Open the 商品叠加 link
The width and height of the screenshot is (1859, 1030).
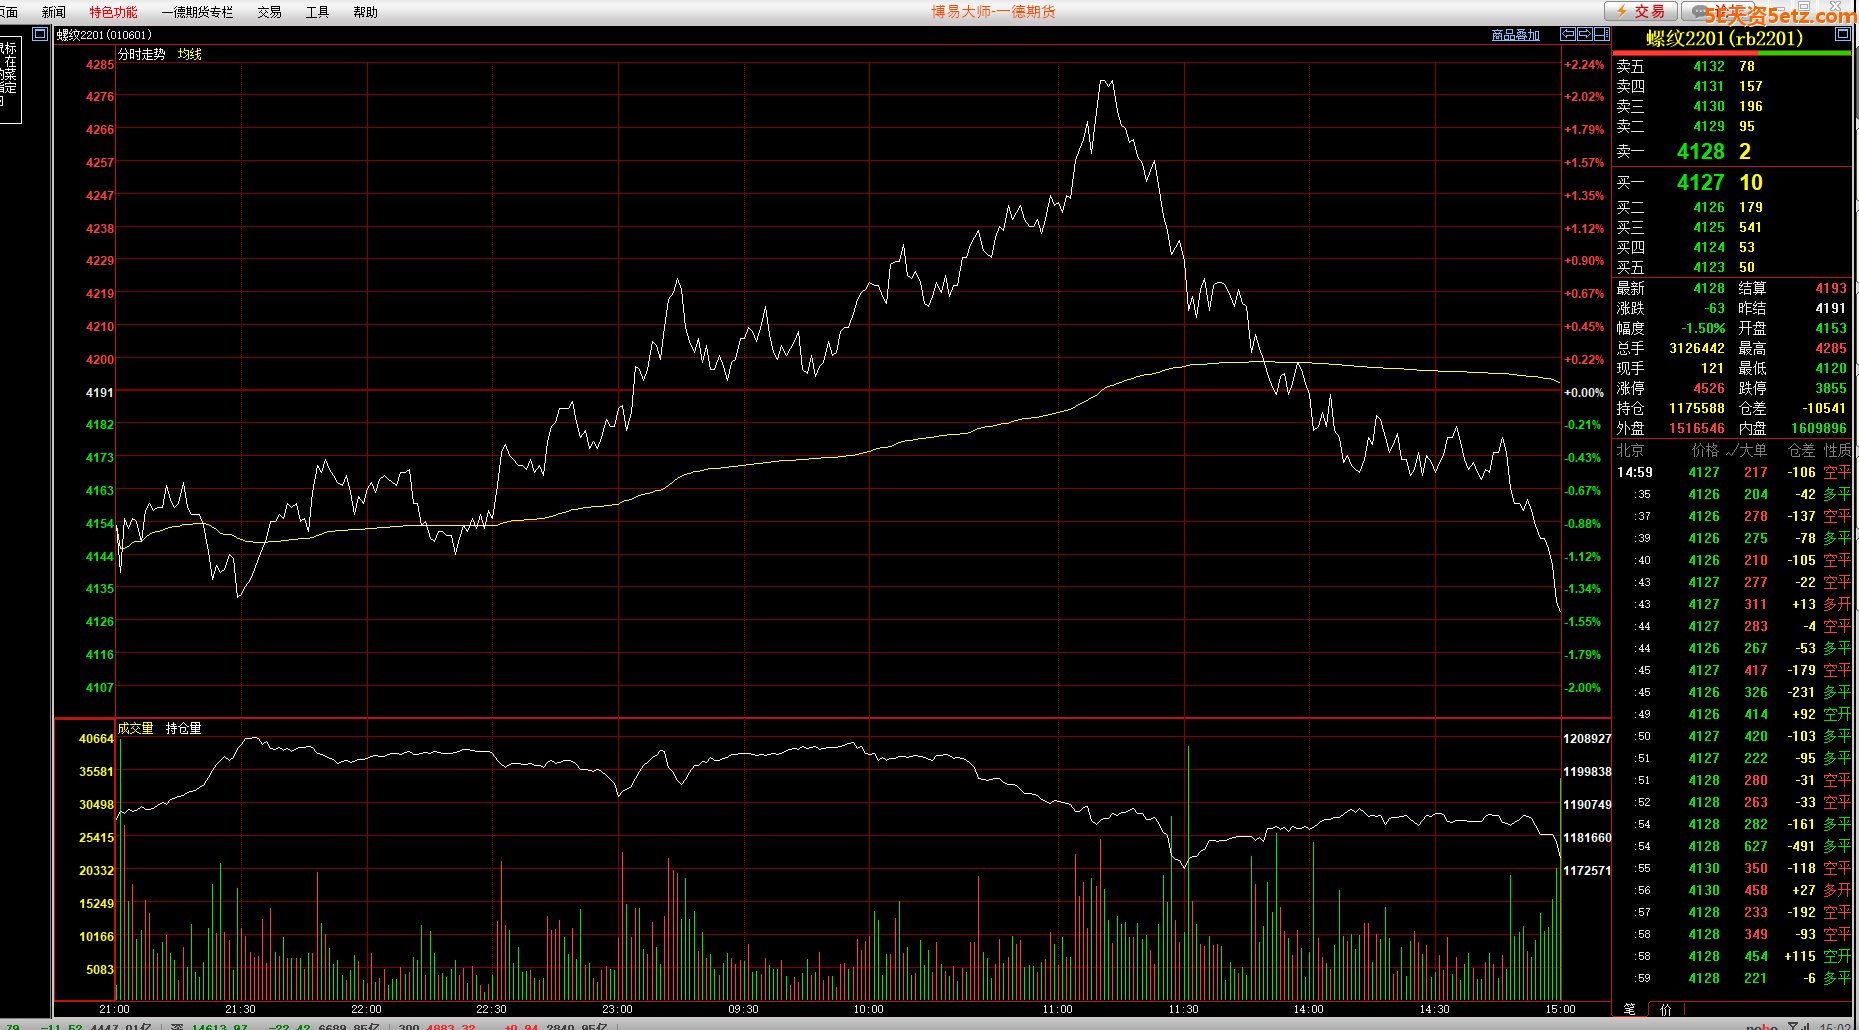(1515, 35)
